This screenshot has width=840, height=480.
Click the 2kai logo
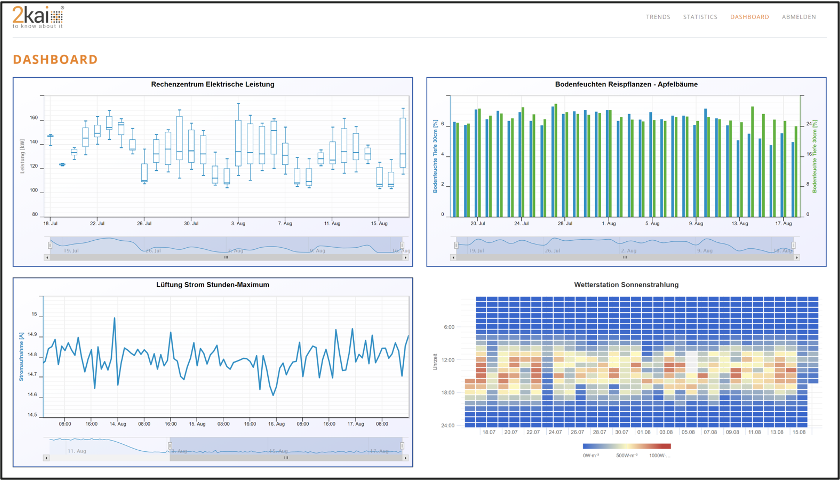pos(37,19)
